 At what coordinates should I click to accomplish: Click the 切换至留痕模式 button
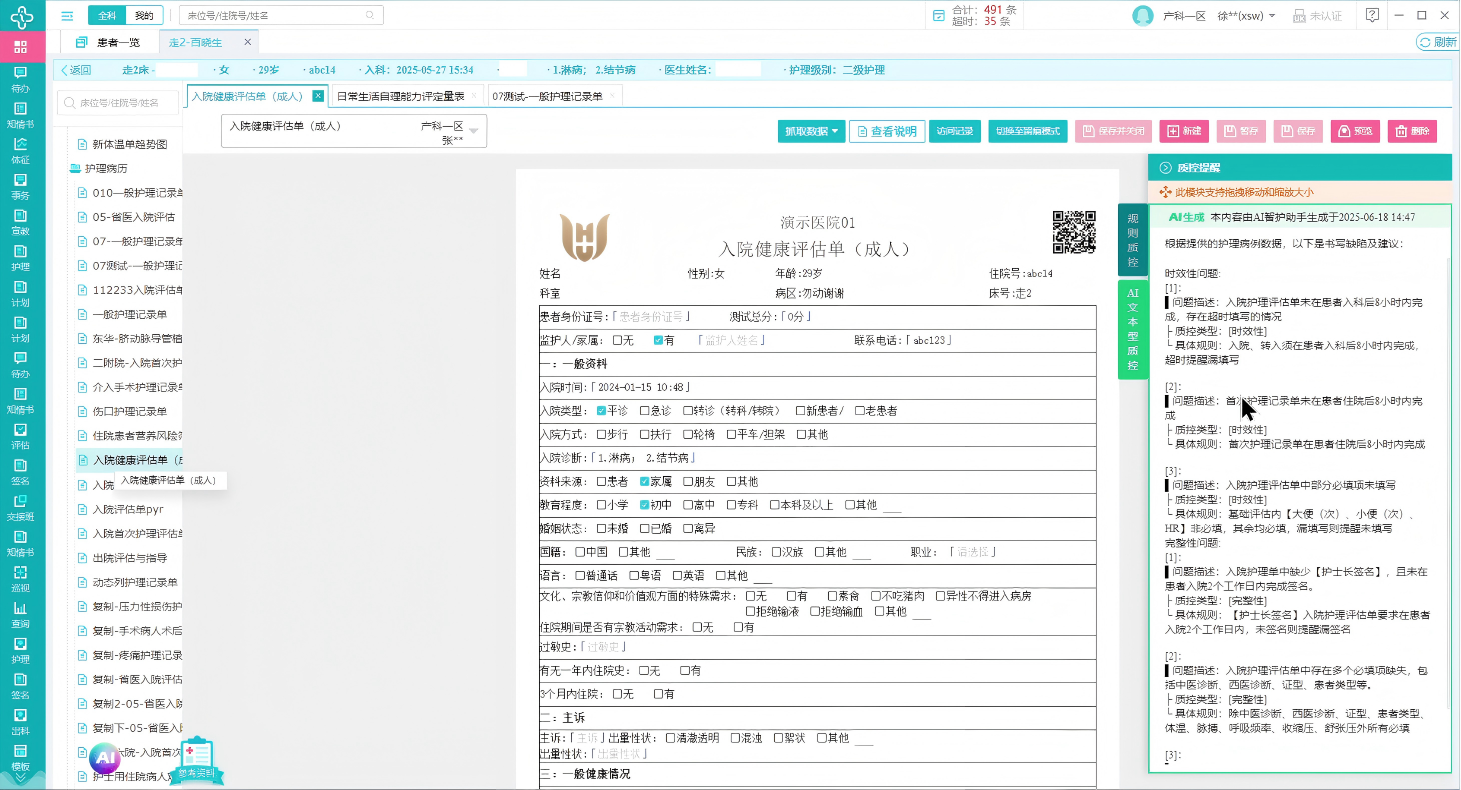pyautogui.click(x=1028, y=131)
